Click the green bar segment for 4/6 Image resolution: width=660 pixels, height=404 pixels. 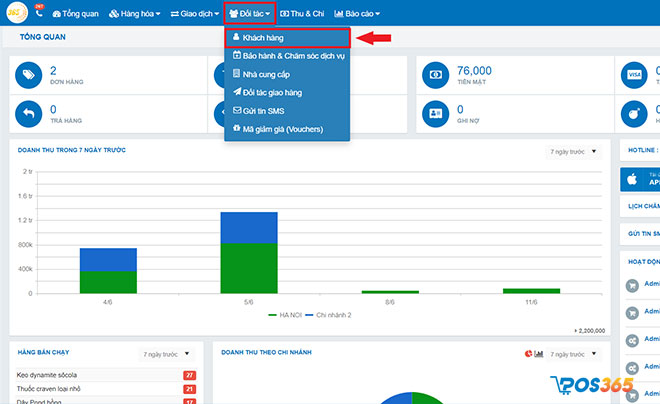click(108, 282)
